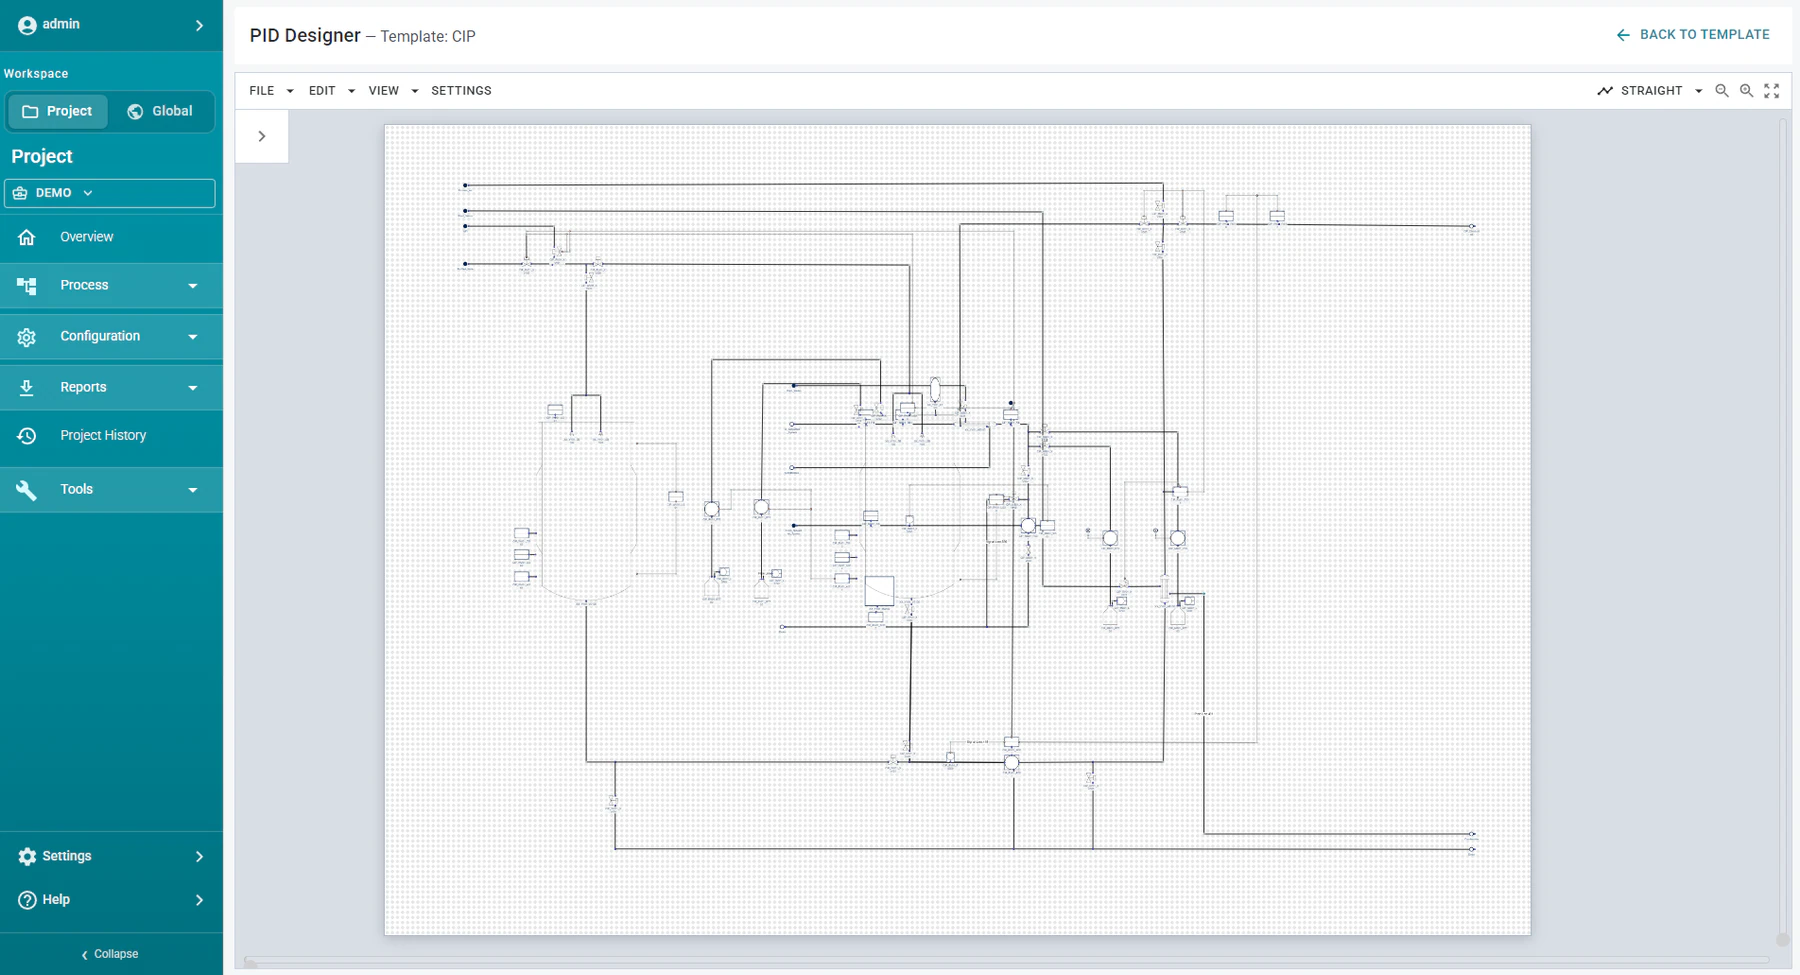Go back to template
This screenshot has height=975, width=1800.
pyautogui.click(x=1693, y=35)
